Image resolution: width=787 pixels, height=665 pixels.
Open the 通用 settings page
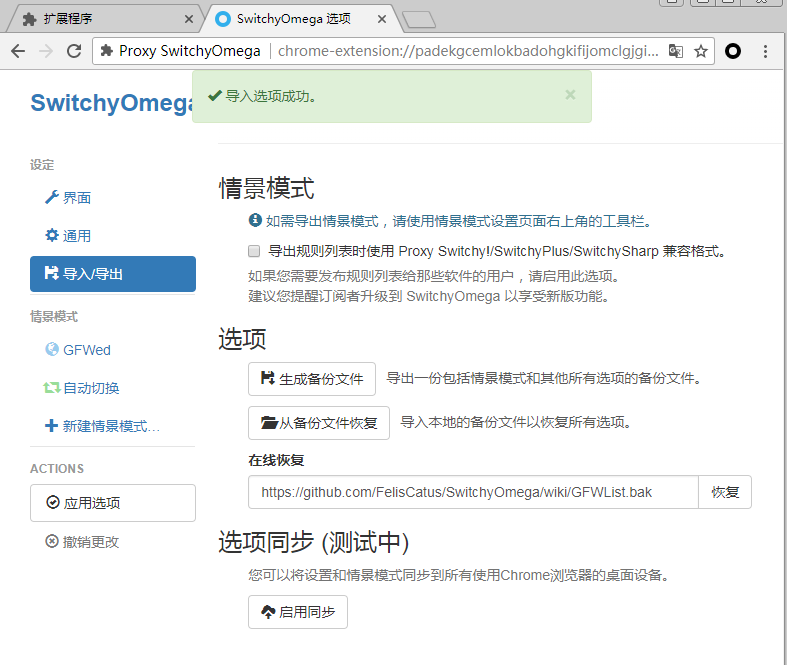[113, 235]
